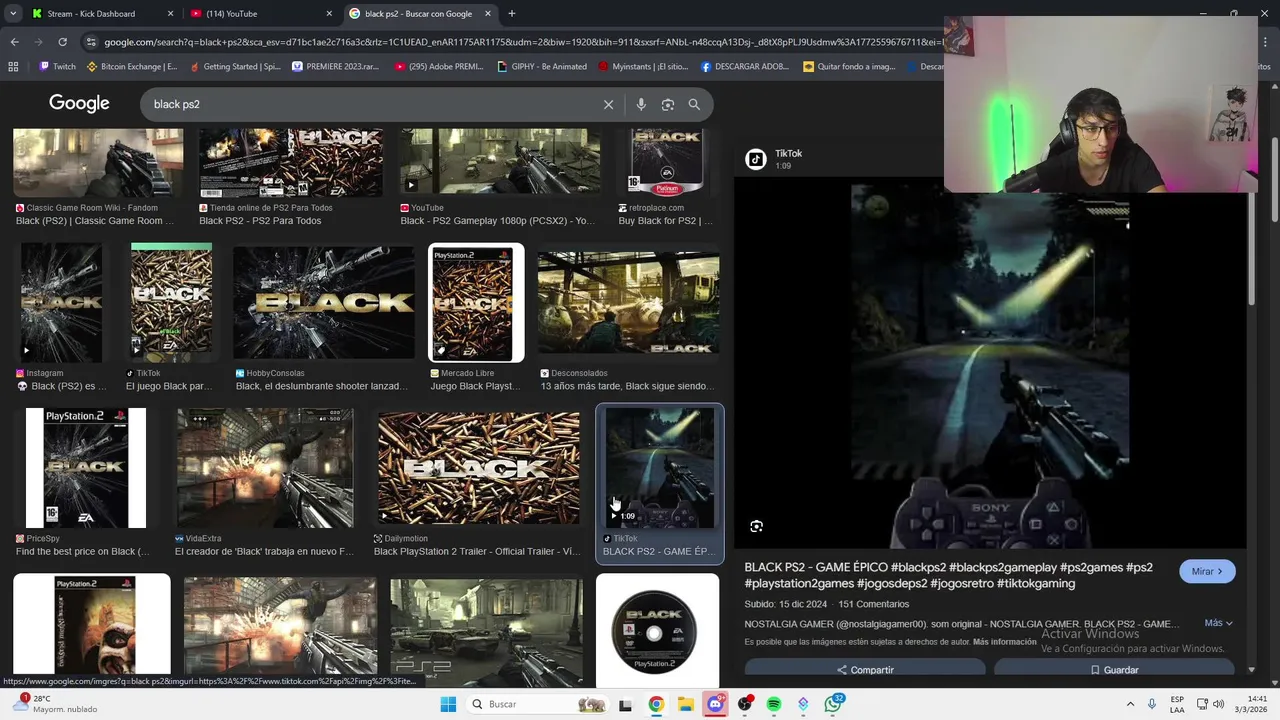The height and width of the screenshot is (720, 1280).
Task: Open the Bitcoin Exchange bookmark
Action: click(132, 67)
